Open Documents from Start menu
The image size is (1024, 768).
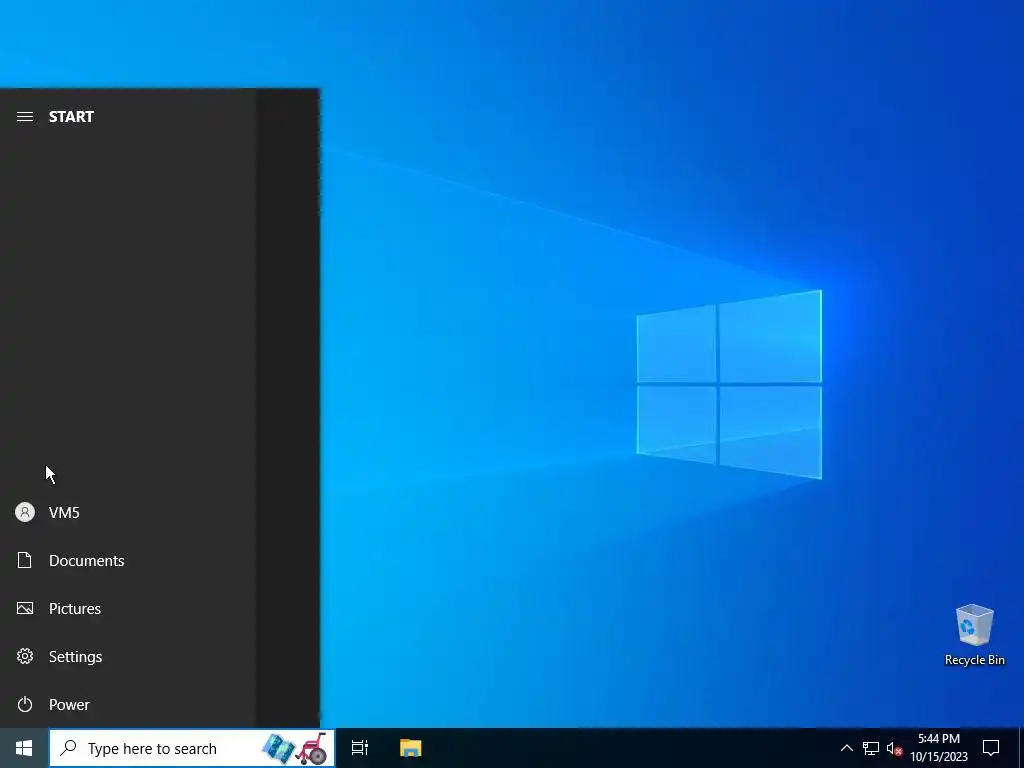tap(128, 560)
